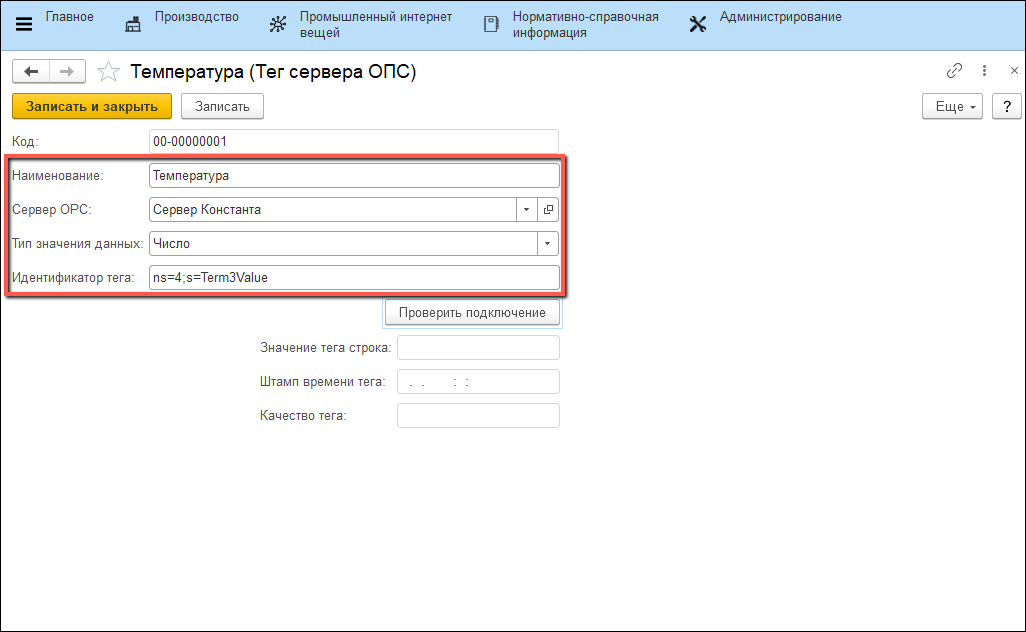The width and height of the screenshot is (1026, 632).
Task: Open Сервер Константа record with the open icon
Action: coord(548,210)
